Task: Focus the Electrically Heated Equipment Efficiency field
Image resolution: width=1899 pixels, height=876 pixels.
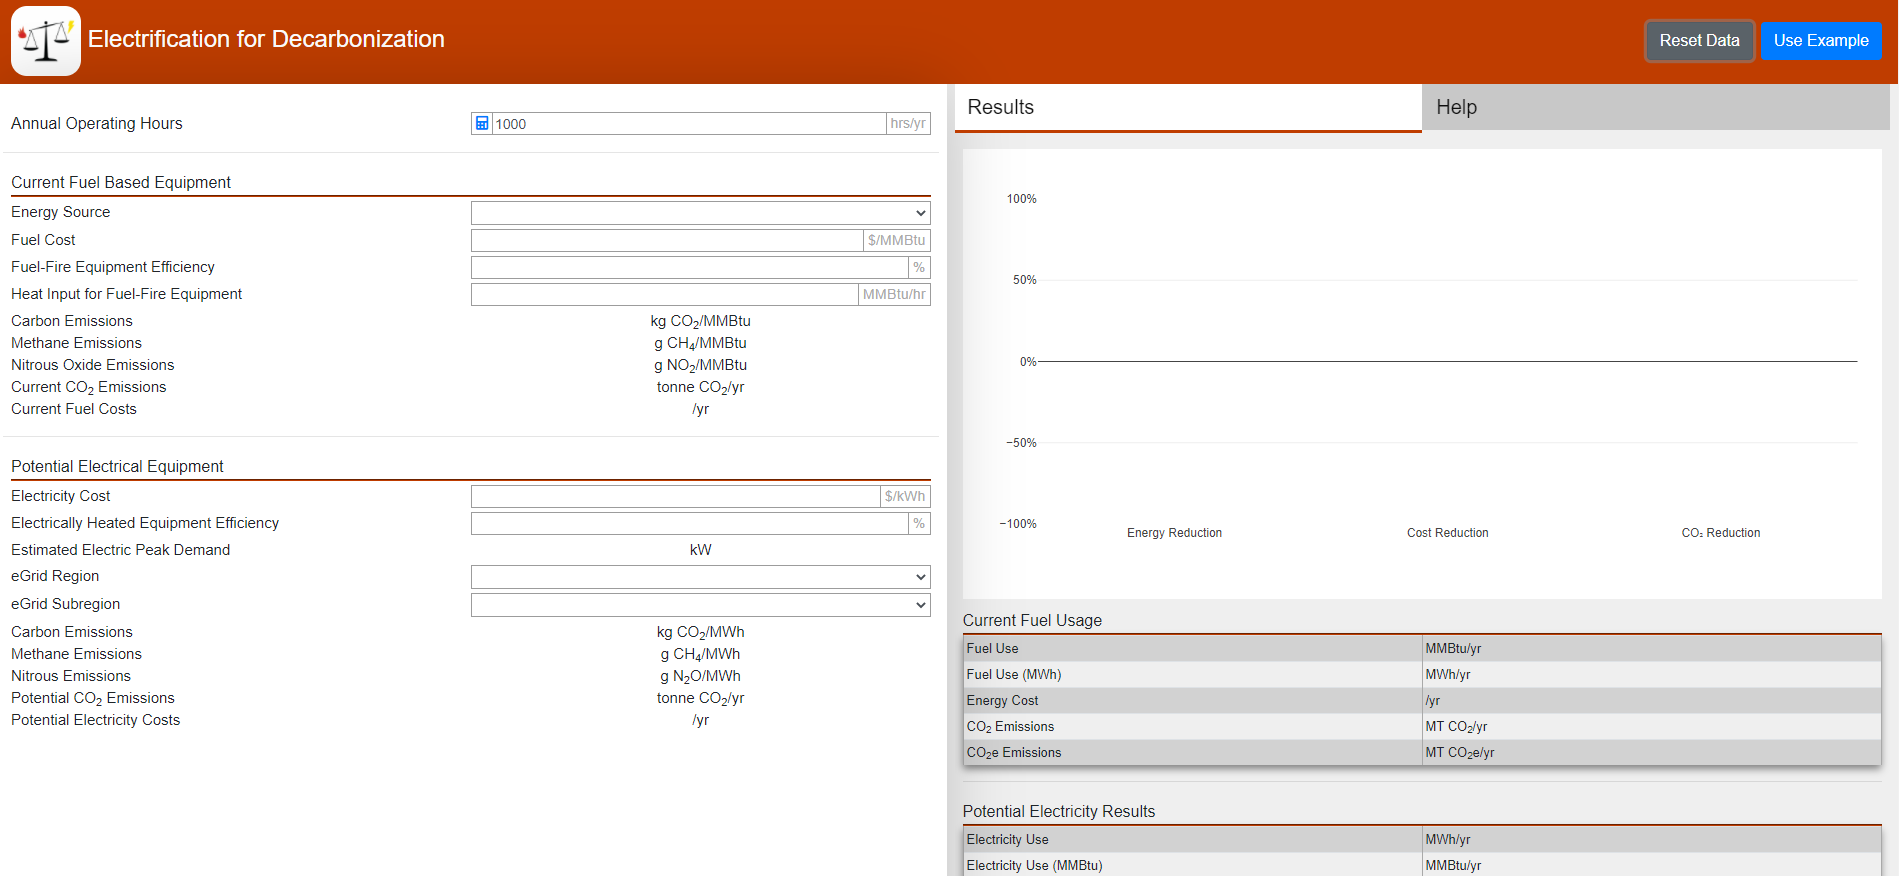Action: click(x=690, y=523)
